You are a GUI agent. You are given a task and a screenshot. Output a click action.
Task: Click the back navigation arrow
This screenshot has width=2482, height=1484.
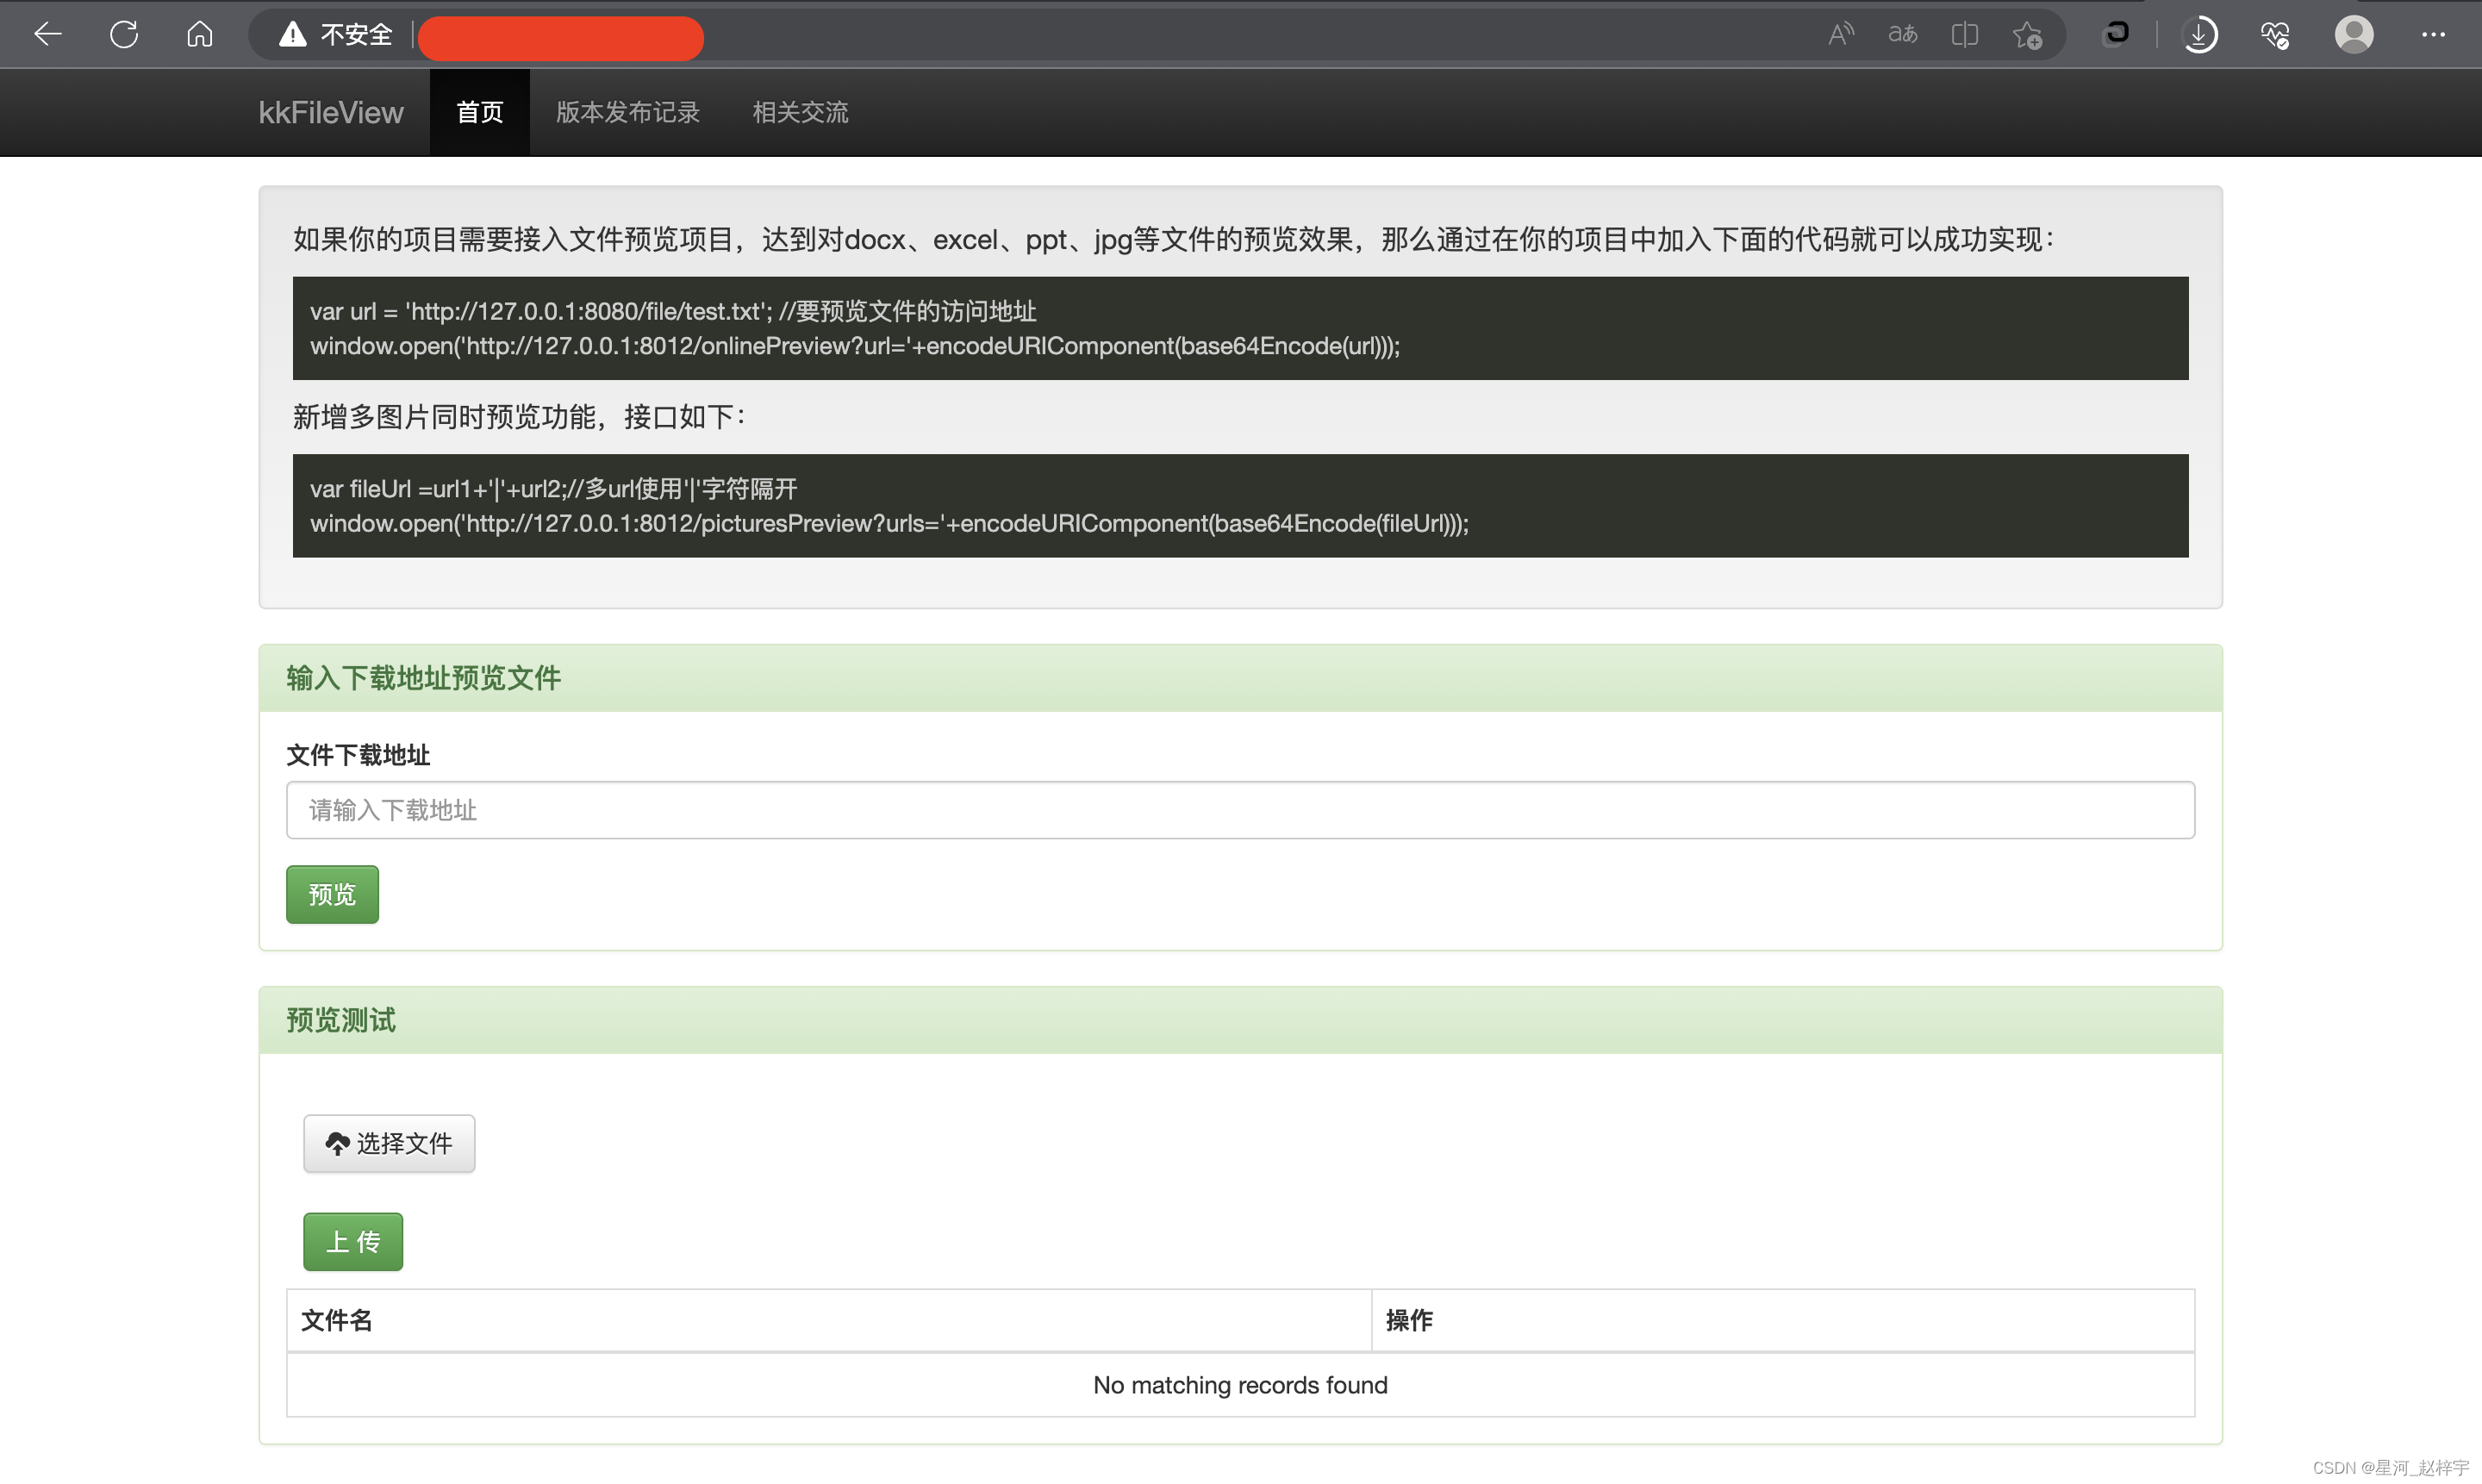click(x=47, y=34)
